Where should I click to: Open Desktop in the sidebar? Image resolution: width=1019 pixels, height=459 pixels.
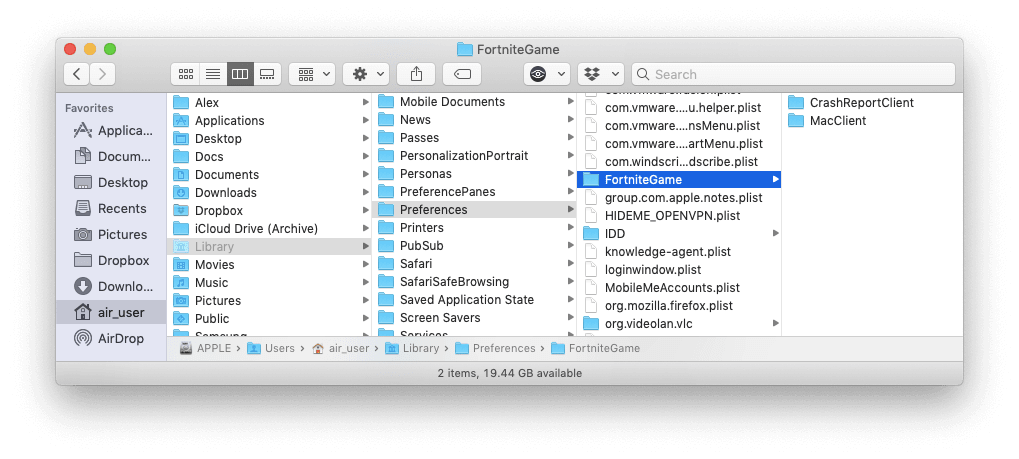[x=111, y=183]
